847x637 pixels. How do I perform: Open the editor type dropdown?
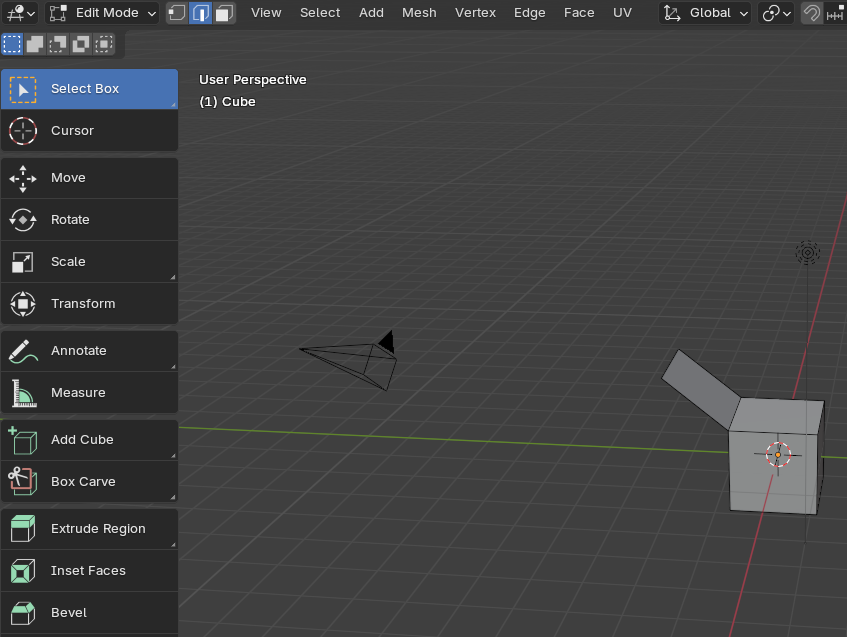point(21,13)
